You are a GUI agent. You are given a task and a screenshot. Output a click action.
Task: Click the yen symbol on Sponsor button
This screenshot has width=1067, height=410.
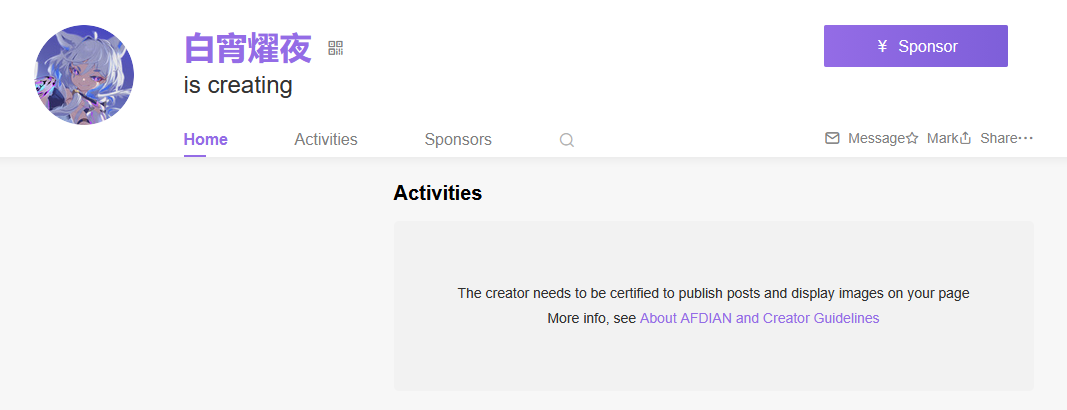pyautogui.click(x=882, y=46)
